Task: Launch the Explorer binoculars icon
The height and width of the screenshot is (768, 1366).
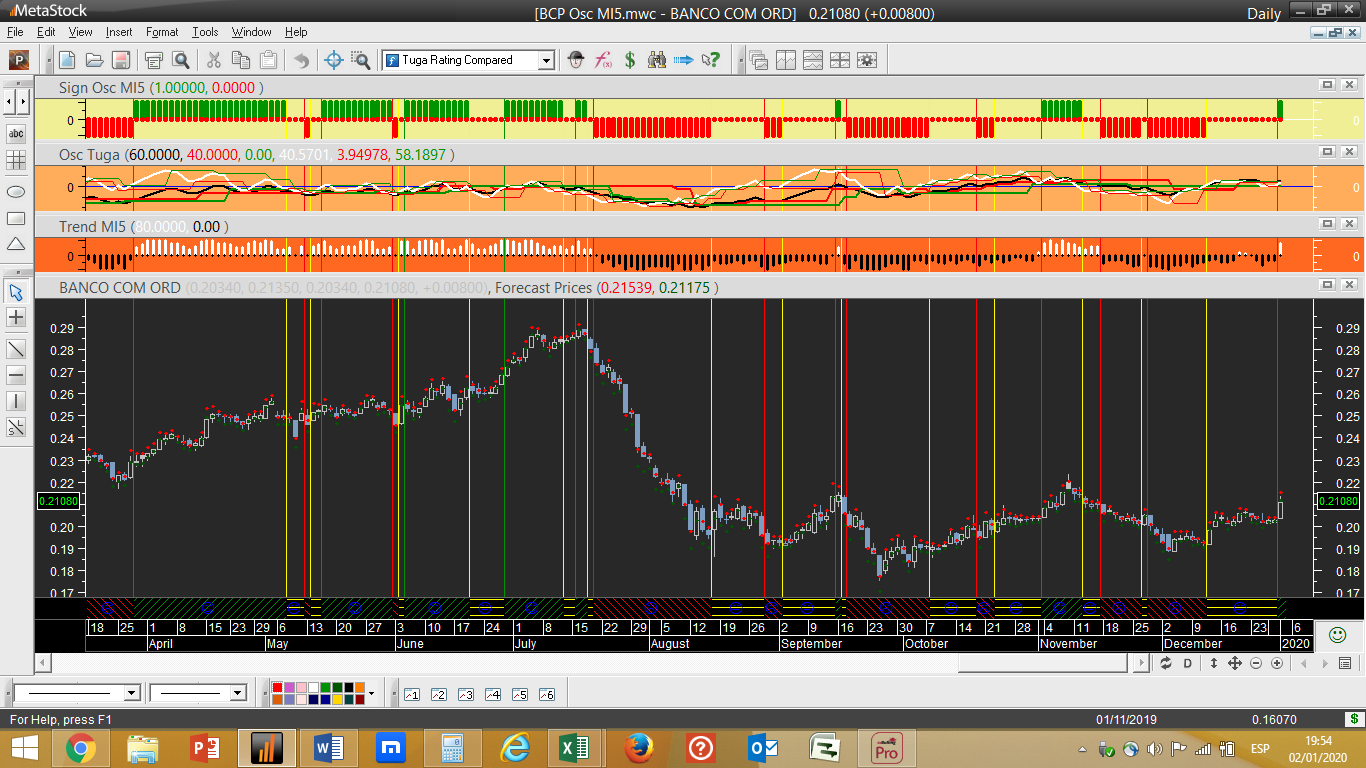Action: pyautogui.click(x=657, y=60)
